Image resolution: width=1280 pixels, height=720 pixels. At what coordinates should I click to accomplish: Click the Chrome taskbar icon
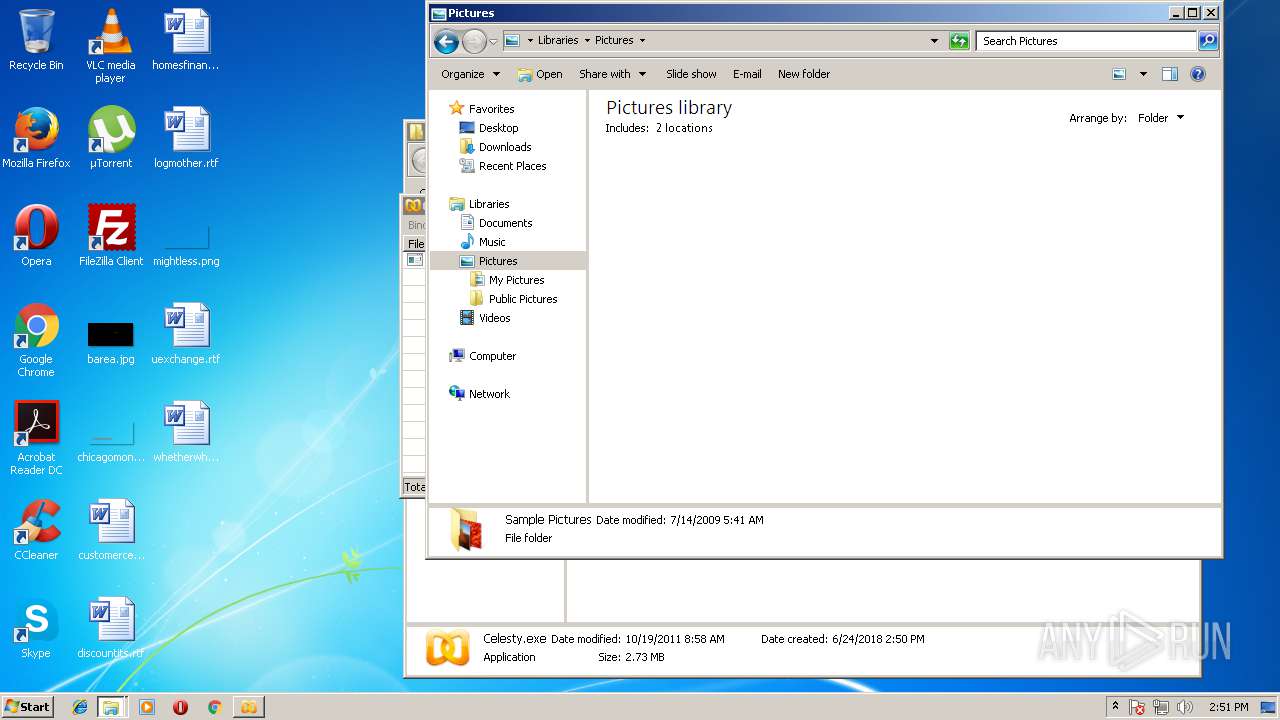[x=214, y=707]
